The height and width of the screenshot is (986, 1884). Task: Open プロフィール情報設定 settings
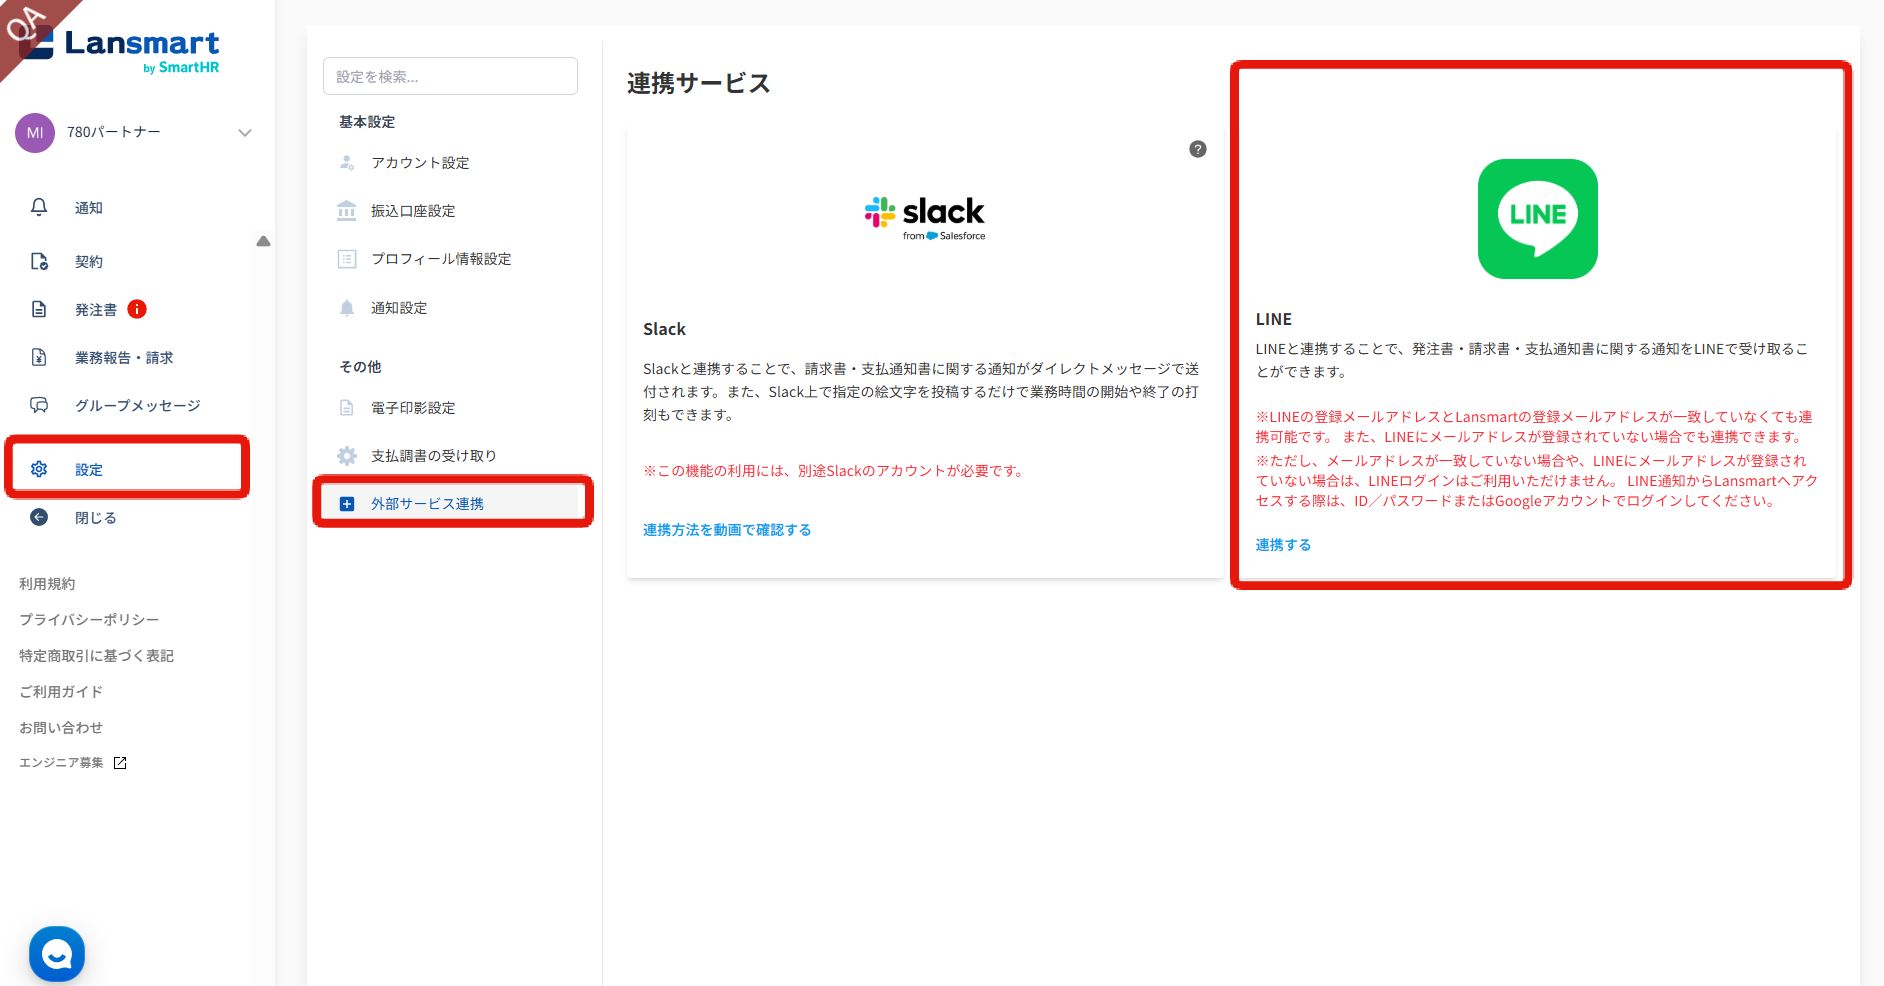[441, 259]
